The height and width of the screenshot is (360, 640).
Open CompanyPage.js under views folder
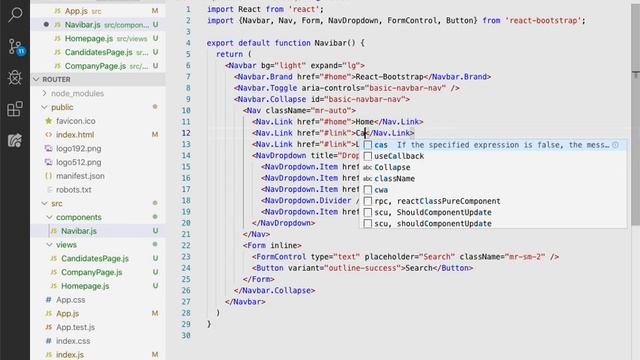[98, 272]
